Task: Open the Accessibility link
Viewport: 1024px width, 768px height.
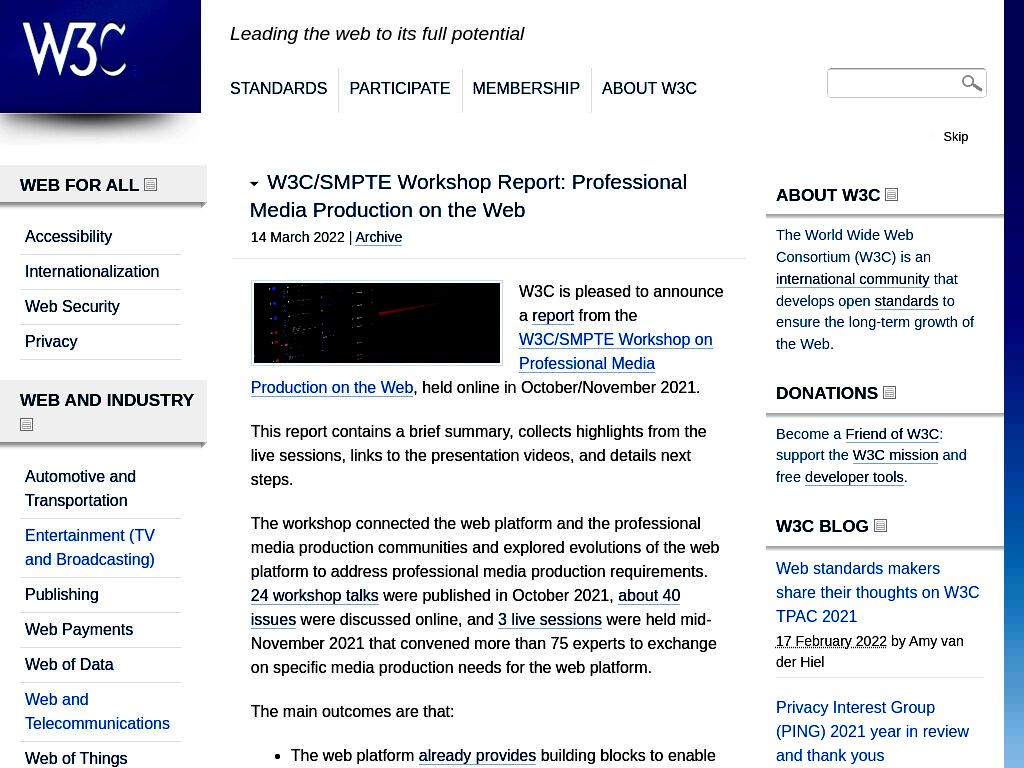Action: (x=69, y=236)
